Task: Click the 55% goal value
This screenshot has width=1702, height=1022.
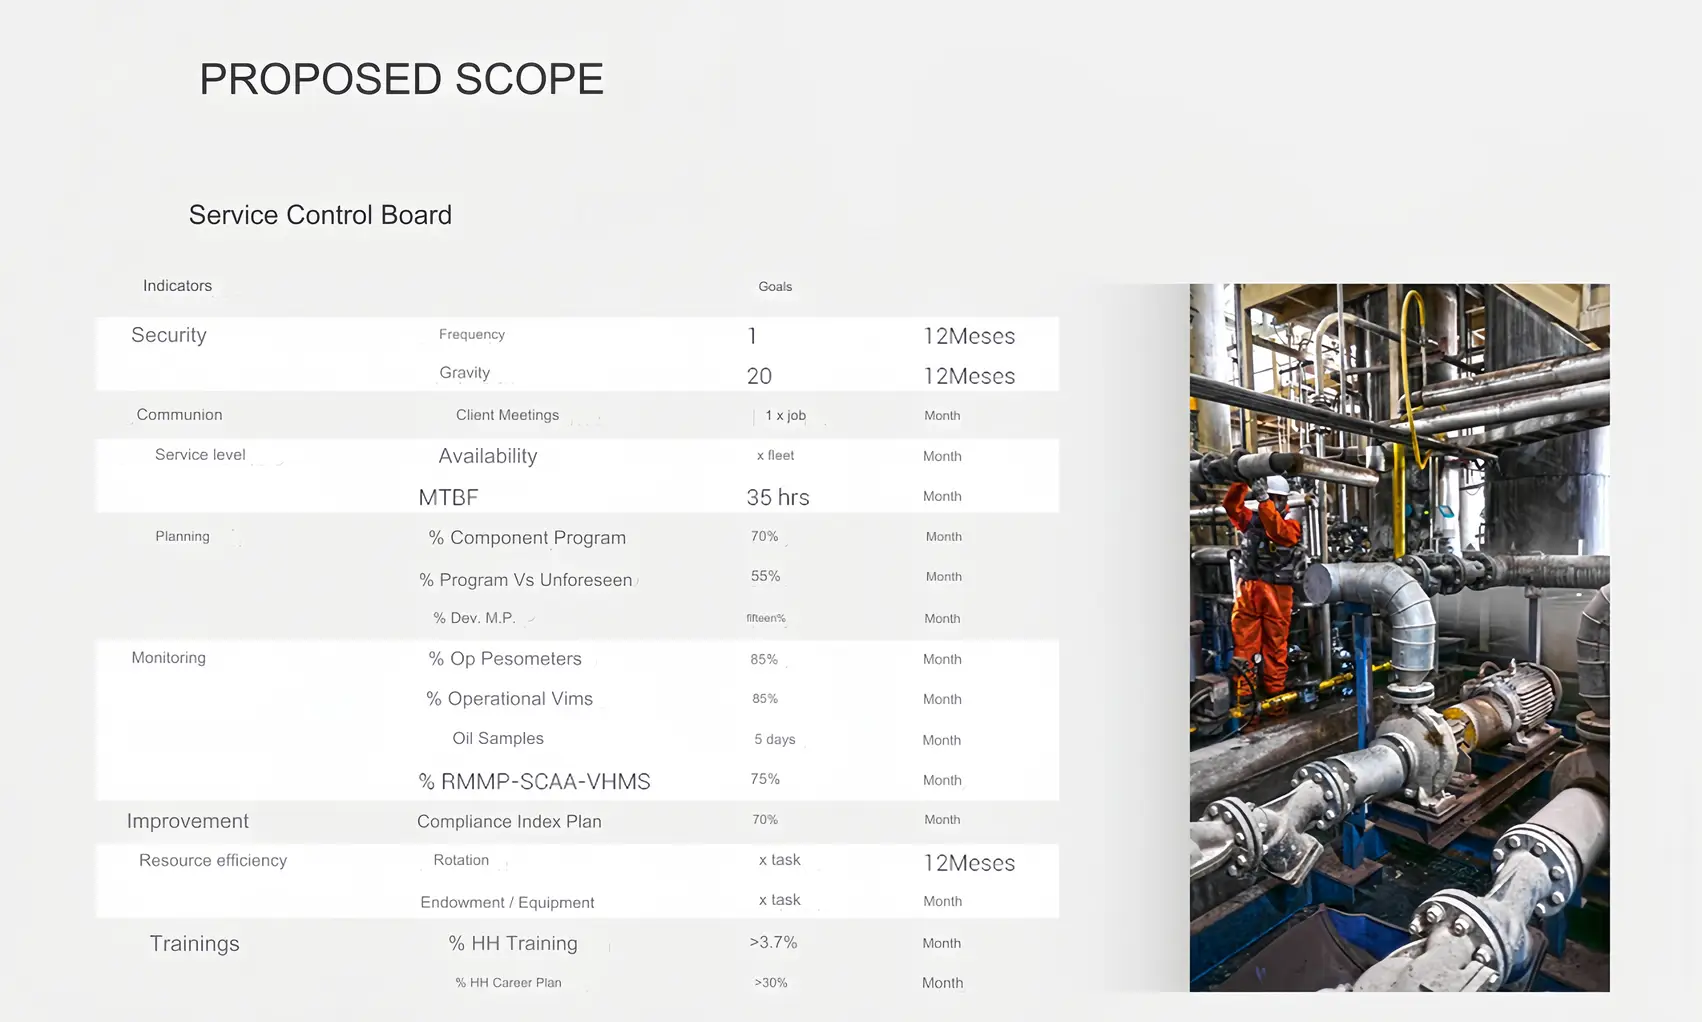Action: tap(766, 576)
